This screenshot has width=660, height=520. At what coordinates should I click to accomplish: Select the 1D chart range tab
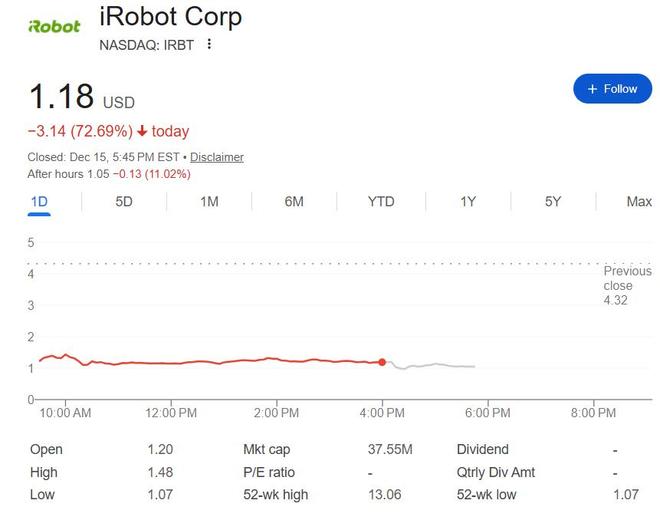(x=39, y=201)
